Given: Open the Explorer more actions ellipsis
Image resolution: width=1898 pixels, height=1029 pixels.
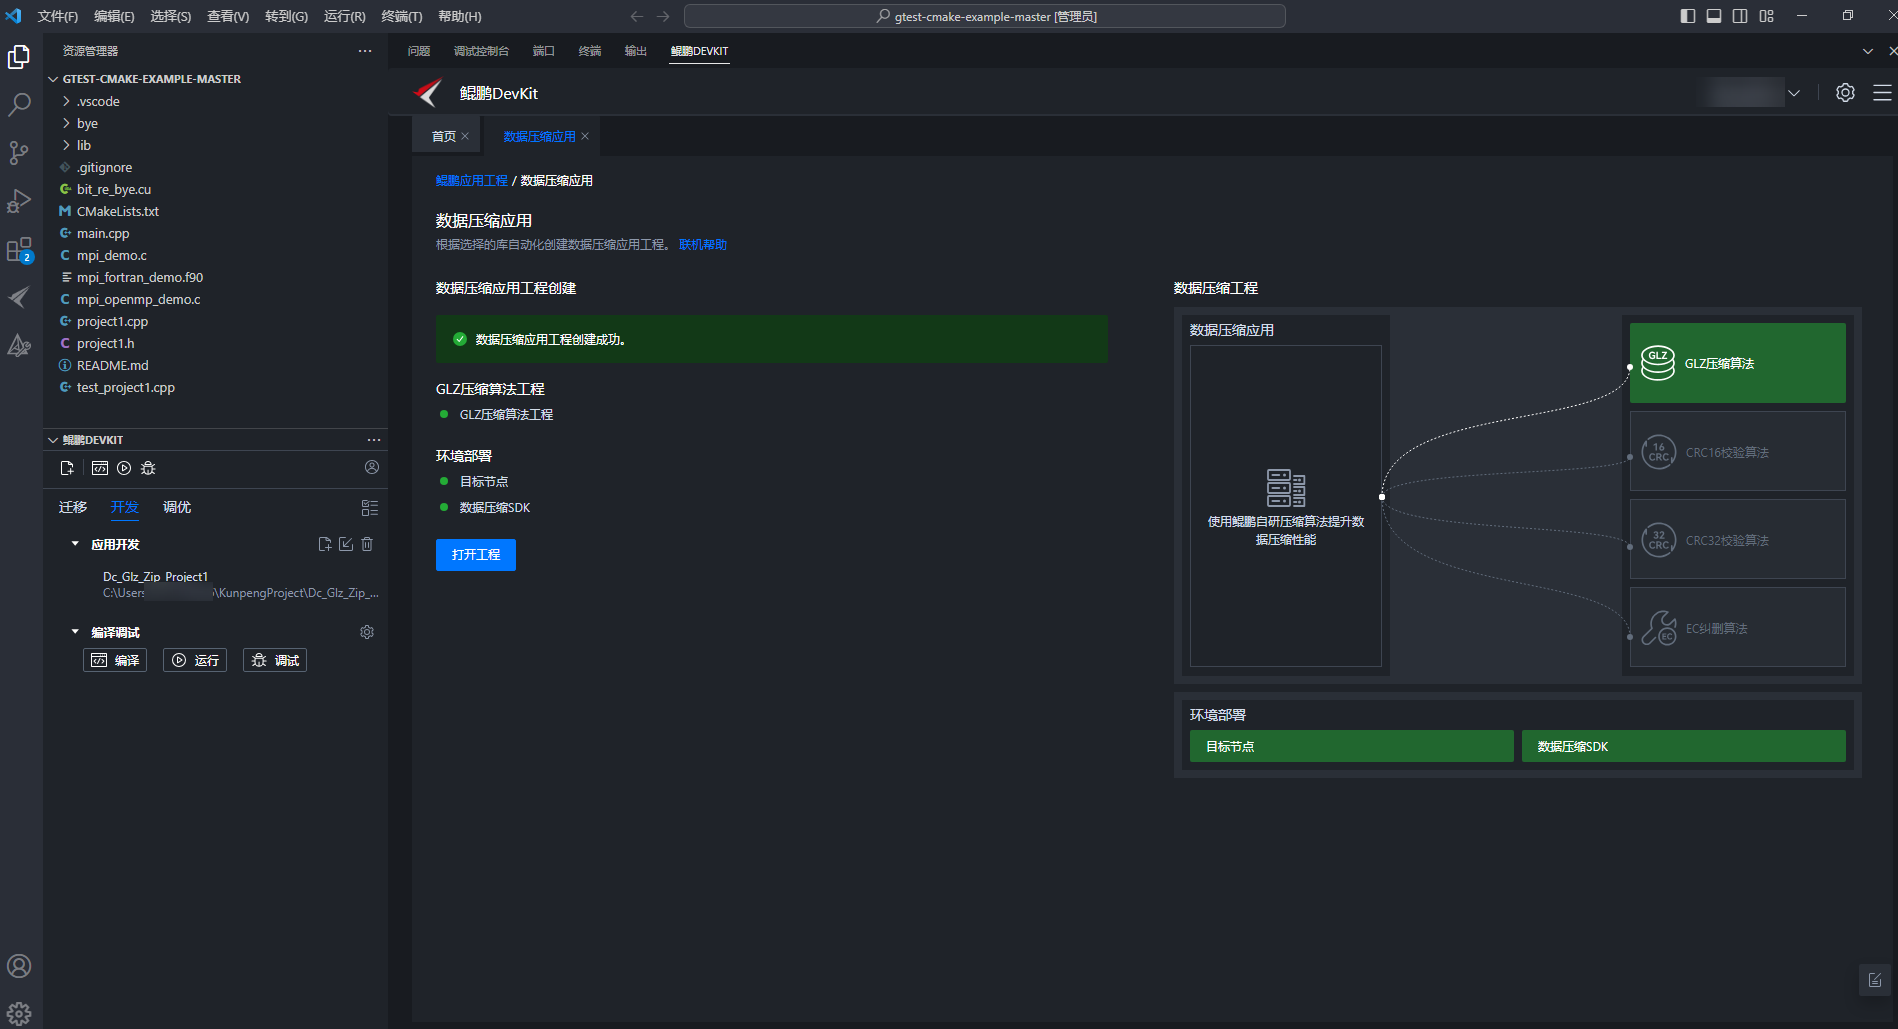Looking at the screenshot, I should tap(365, 51).
